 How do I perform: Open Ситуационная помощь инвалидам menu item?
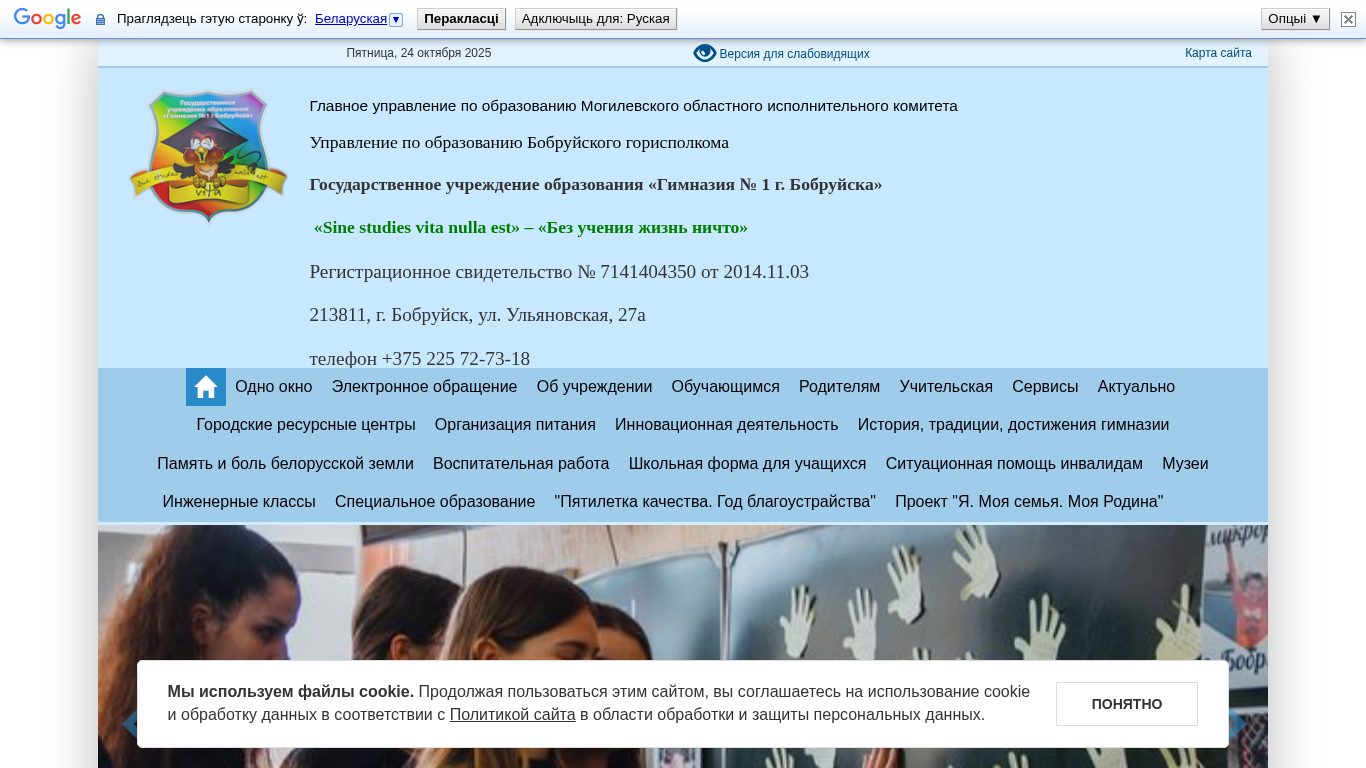[1014, 464]
